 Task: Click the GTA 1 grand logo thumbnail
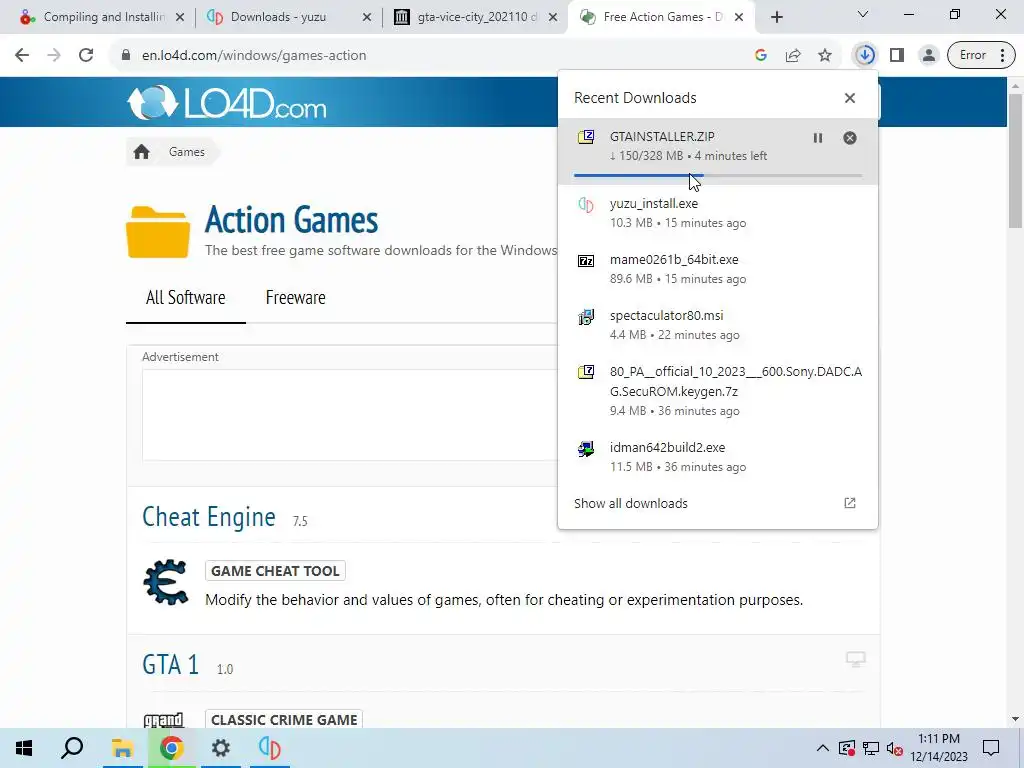(x=163, y=720)
